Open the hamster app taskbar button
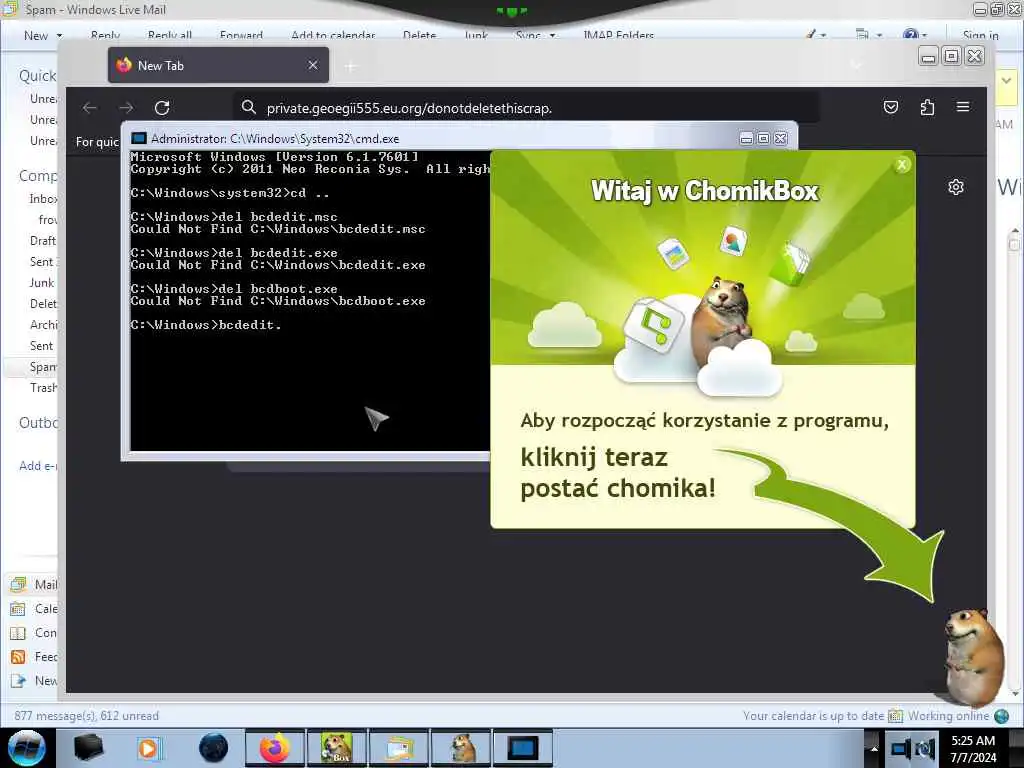Viewport: 1024px width, 768px height. [x=461, y=748]
